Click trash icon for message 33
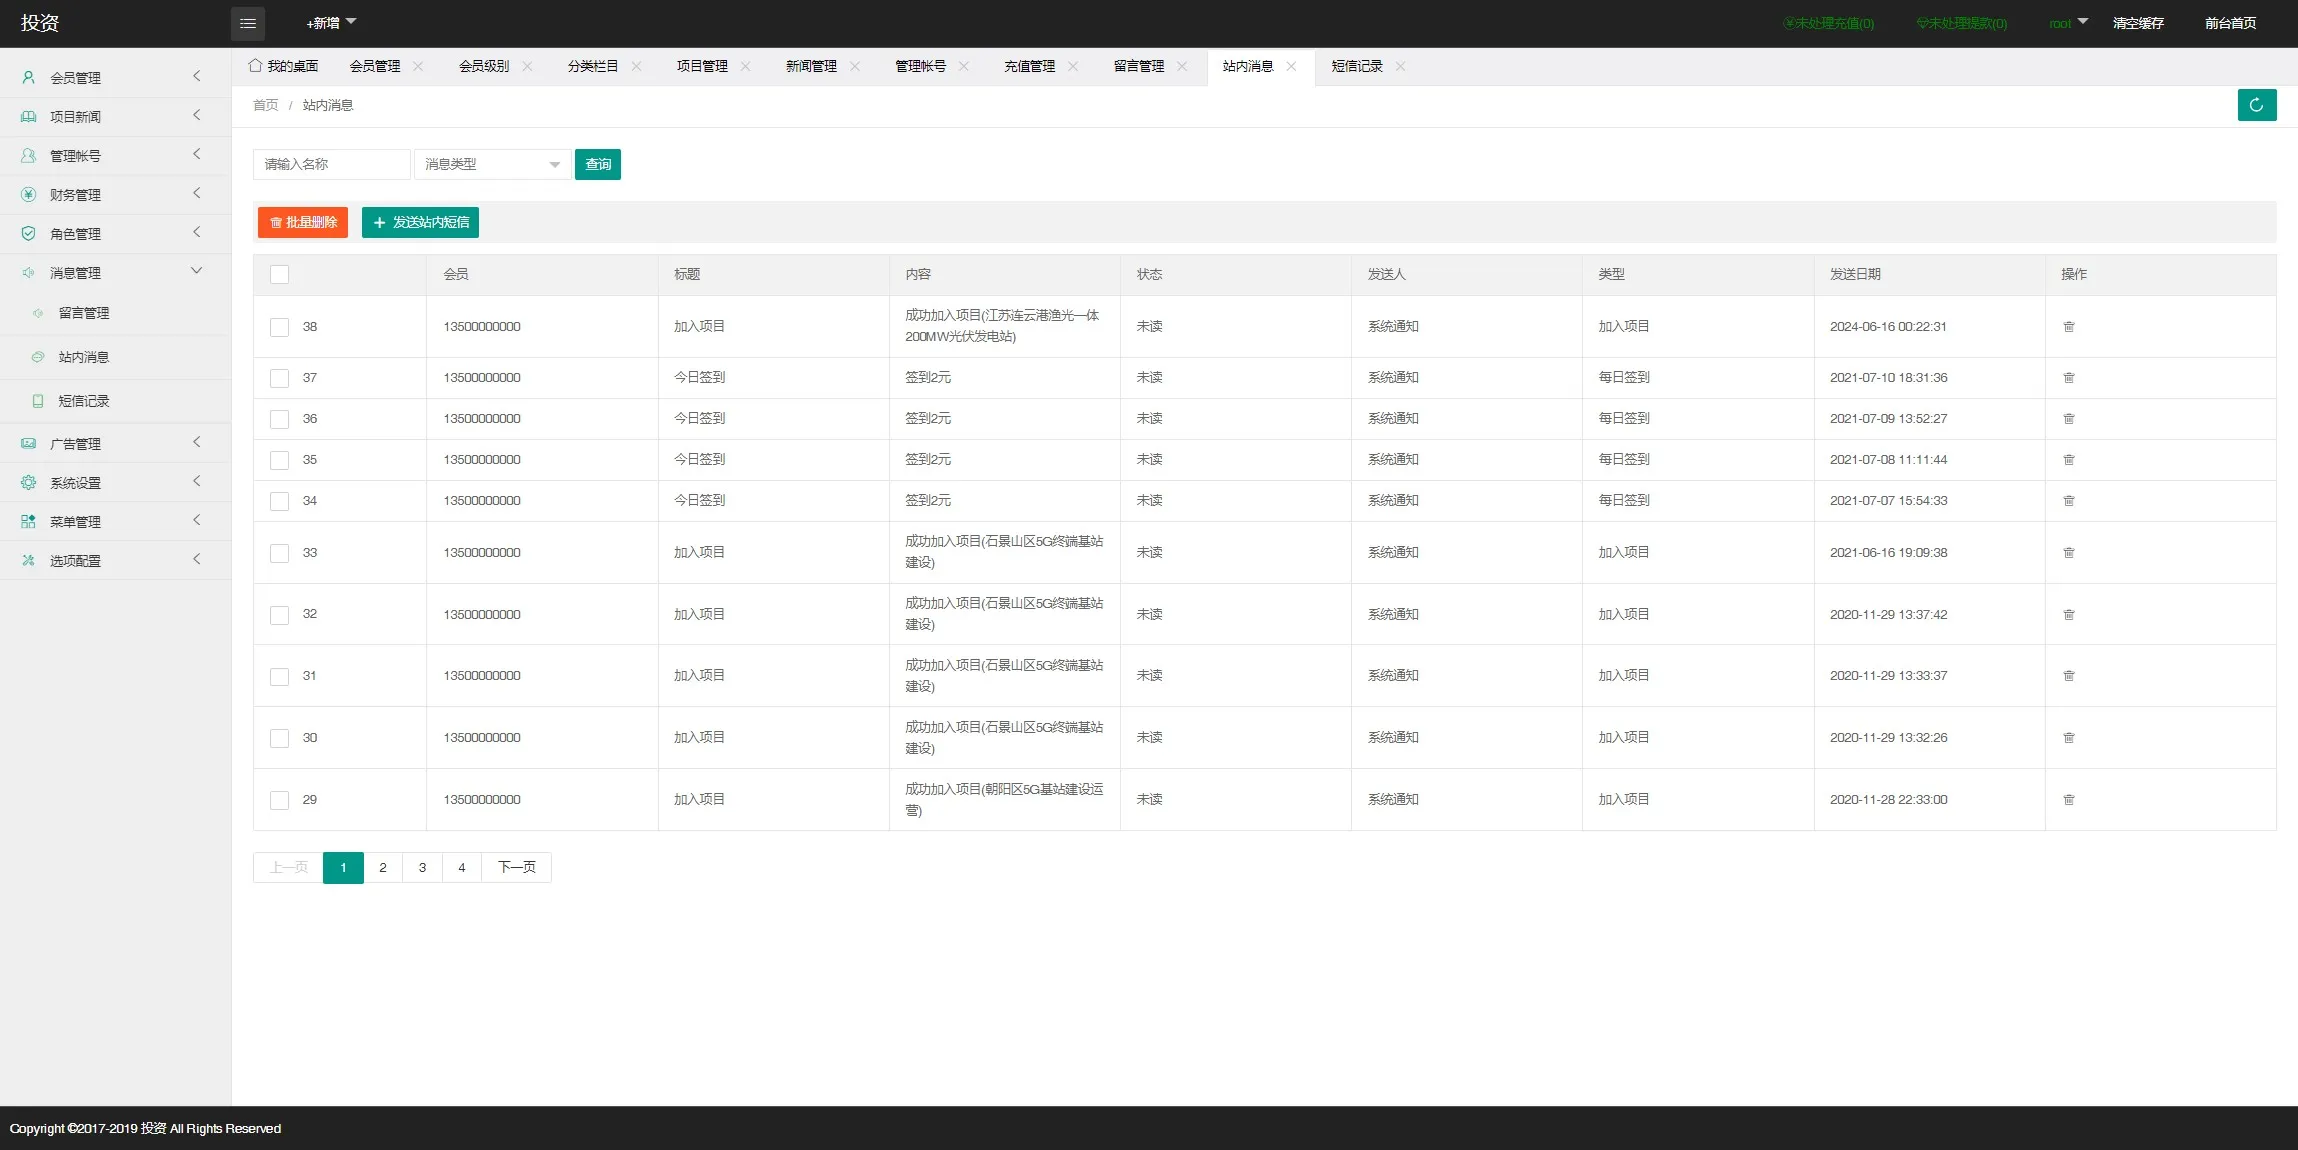Viewport: 2298px width, 1150px height. coord(2069,553)
